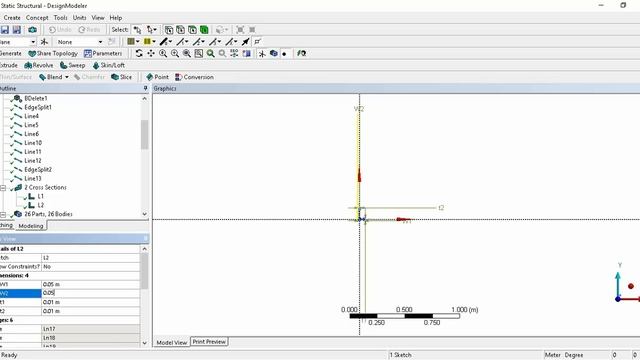Open the Blend dropdown arrow

(67, 77)
